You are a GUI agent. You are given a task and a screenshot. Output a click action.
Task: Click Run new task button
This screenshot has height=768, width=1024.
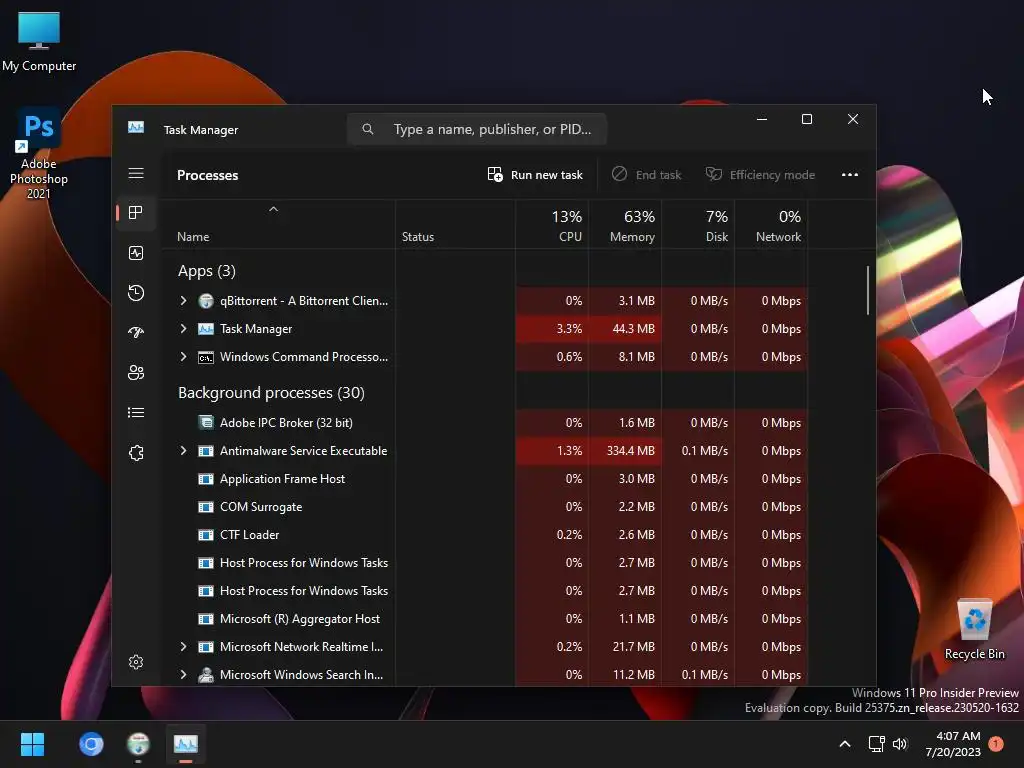(x=535, y=174)
